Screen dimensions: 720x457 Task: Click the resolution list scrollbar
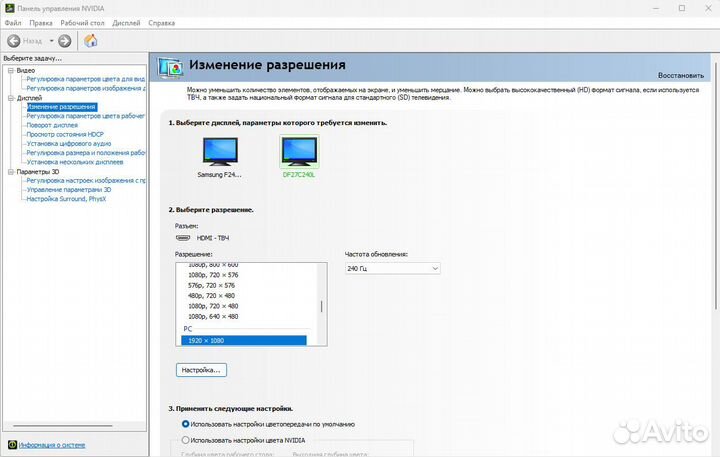click(321, 305)
